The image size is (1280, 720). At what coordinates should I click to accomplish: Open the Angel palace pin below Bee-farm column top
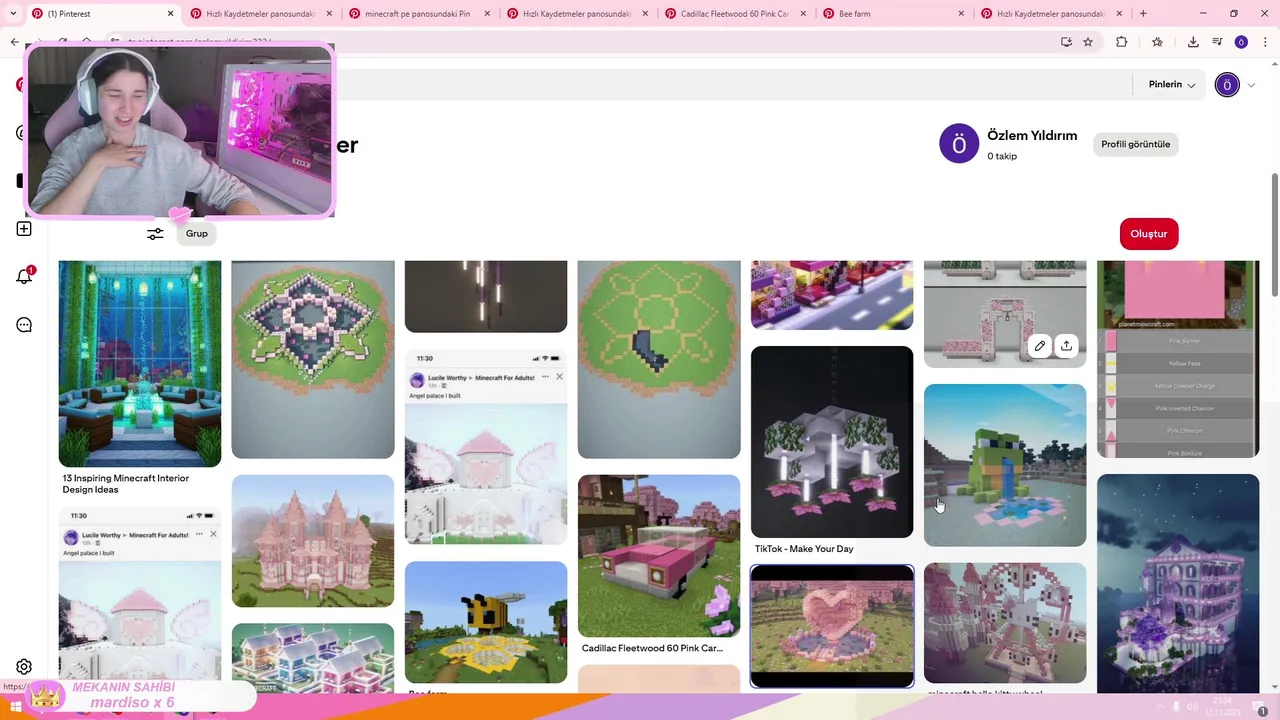[486, 447]
